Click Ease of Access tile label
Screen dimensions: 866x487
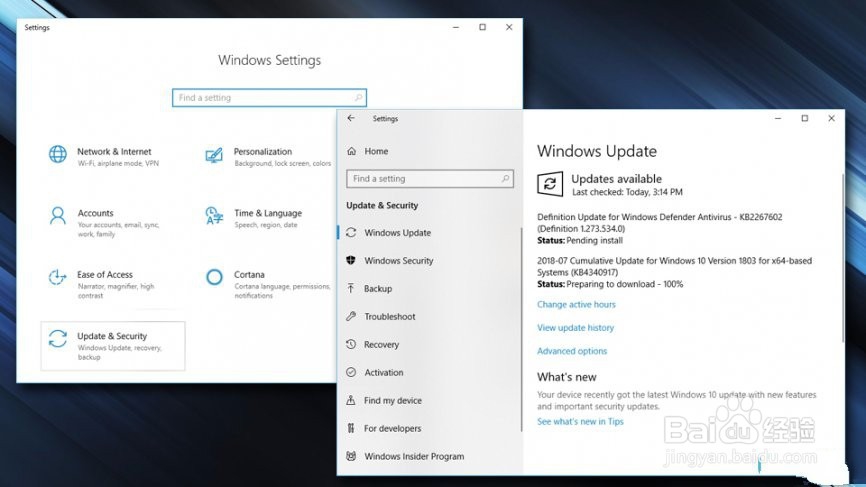pos(105,274)
